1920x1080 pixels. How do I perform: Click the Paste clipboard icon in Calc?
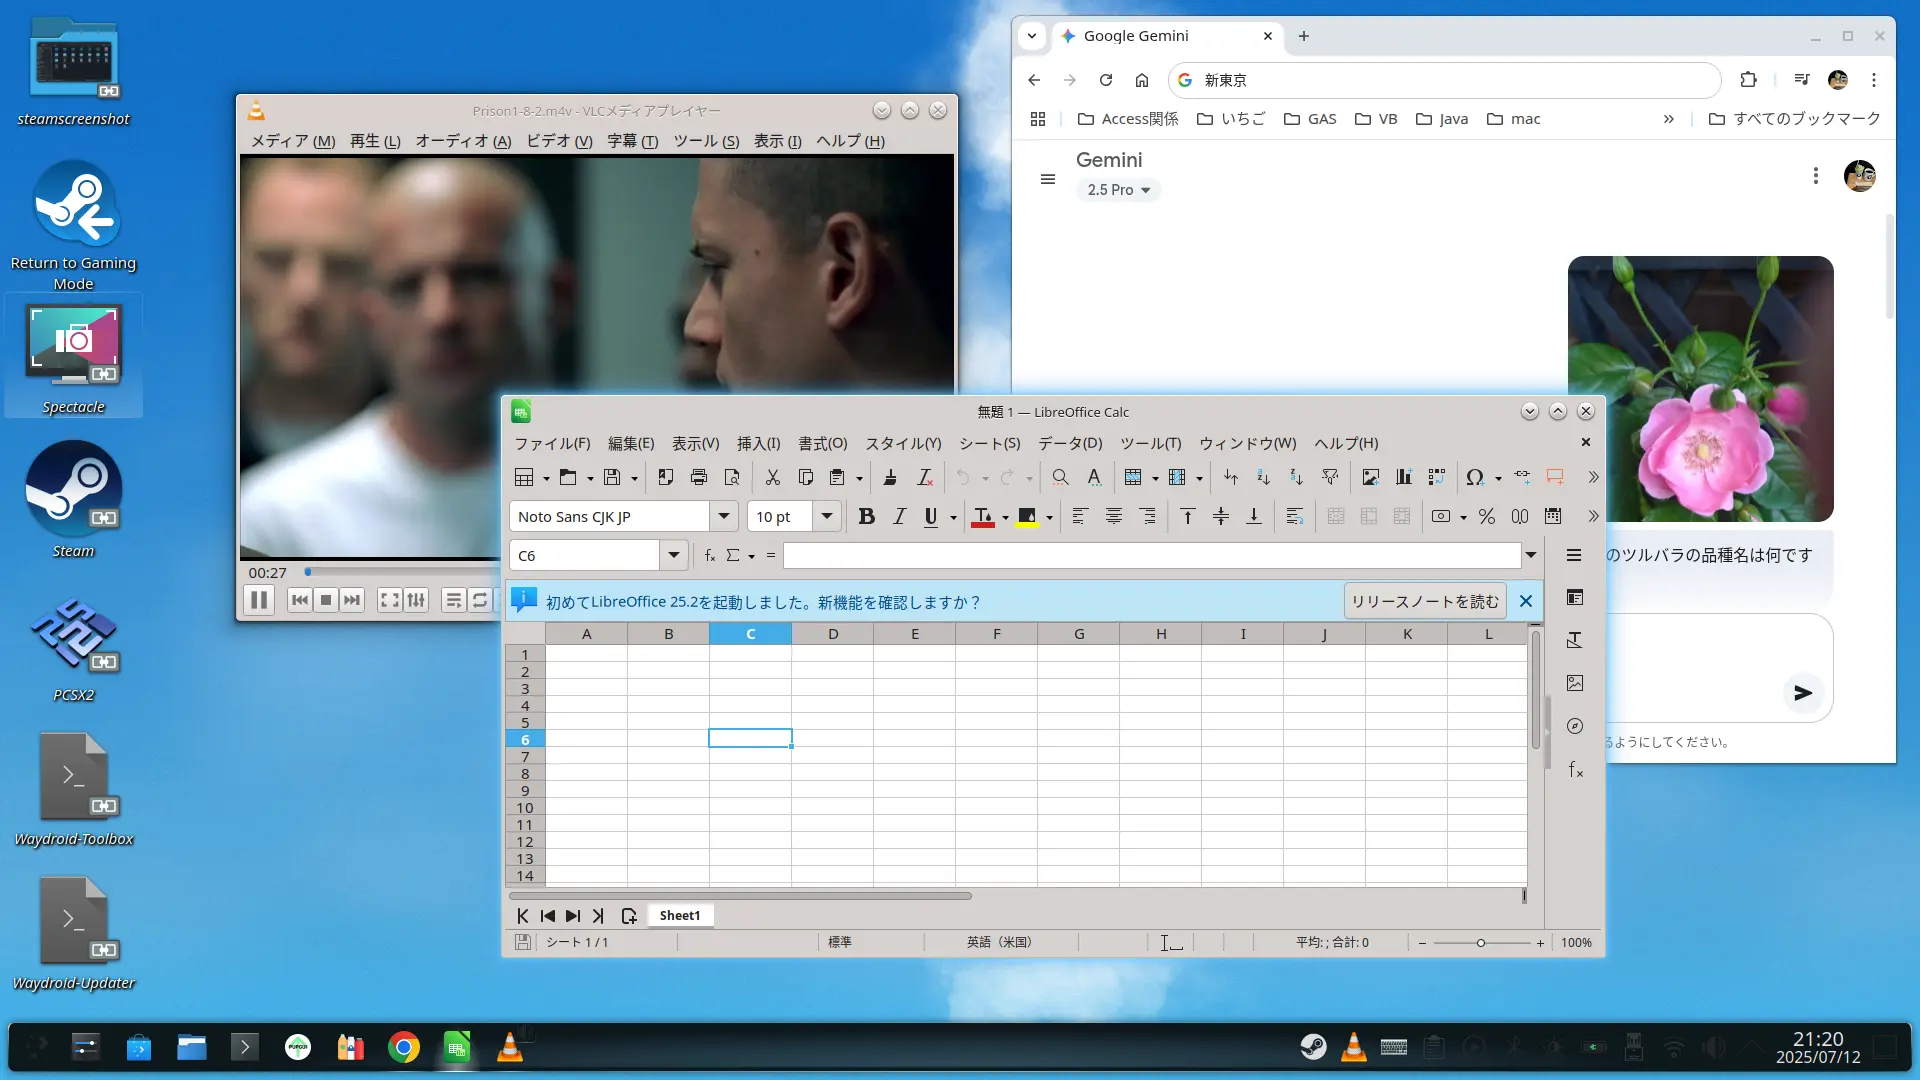pyautogui.click(x=838, y=477)
